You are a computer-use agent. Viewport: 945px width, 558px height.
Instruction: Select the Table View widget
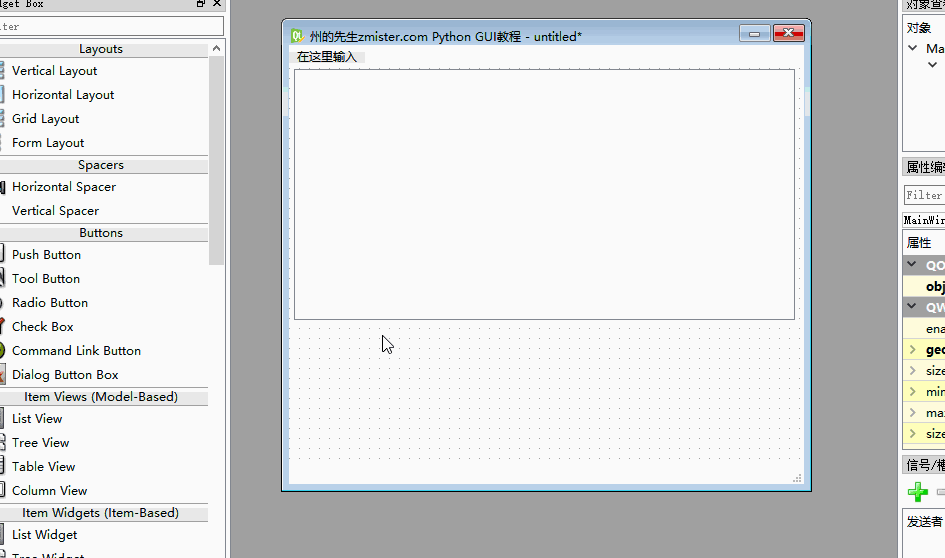(x=43, y=466)
